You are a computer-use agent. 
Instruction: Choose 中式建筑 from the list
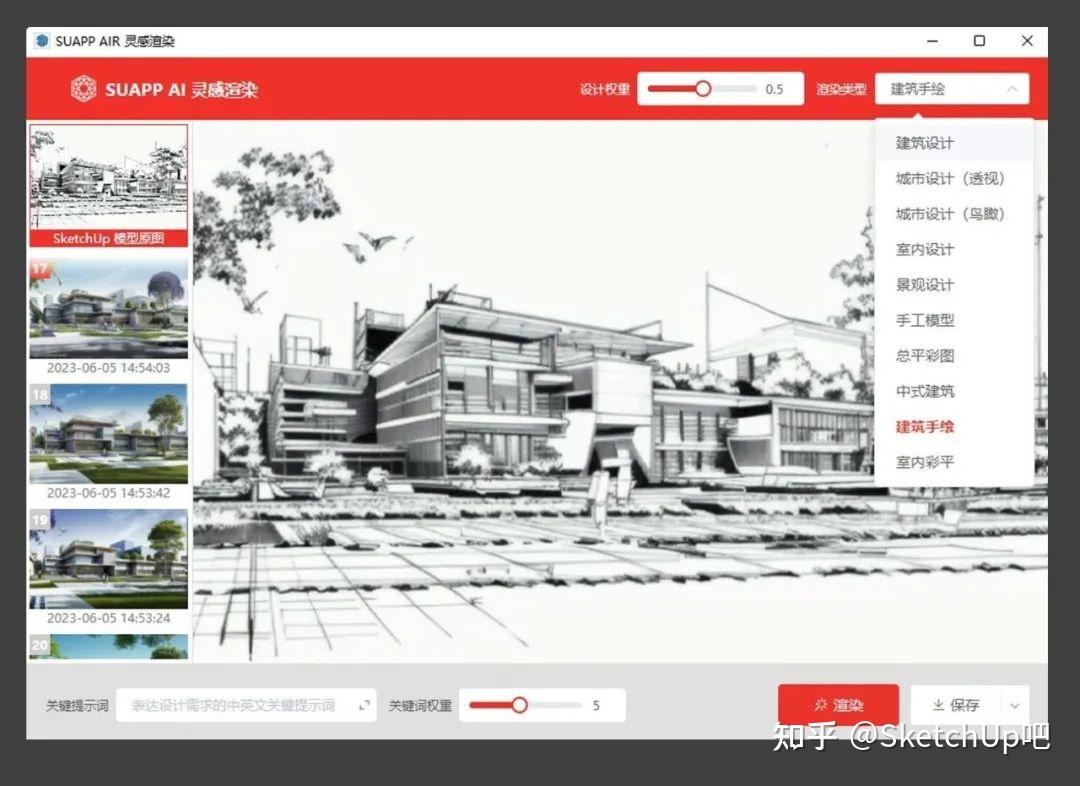click(954, 391)
